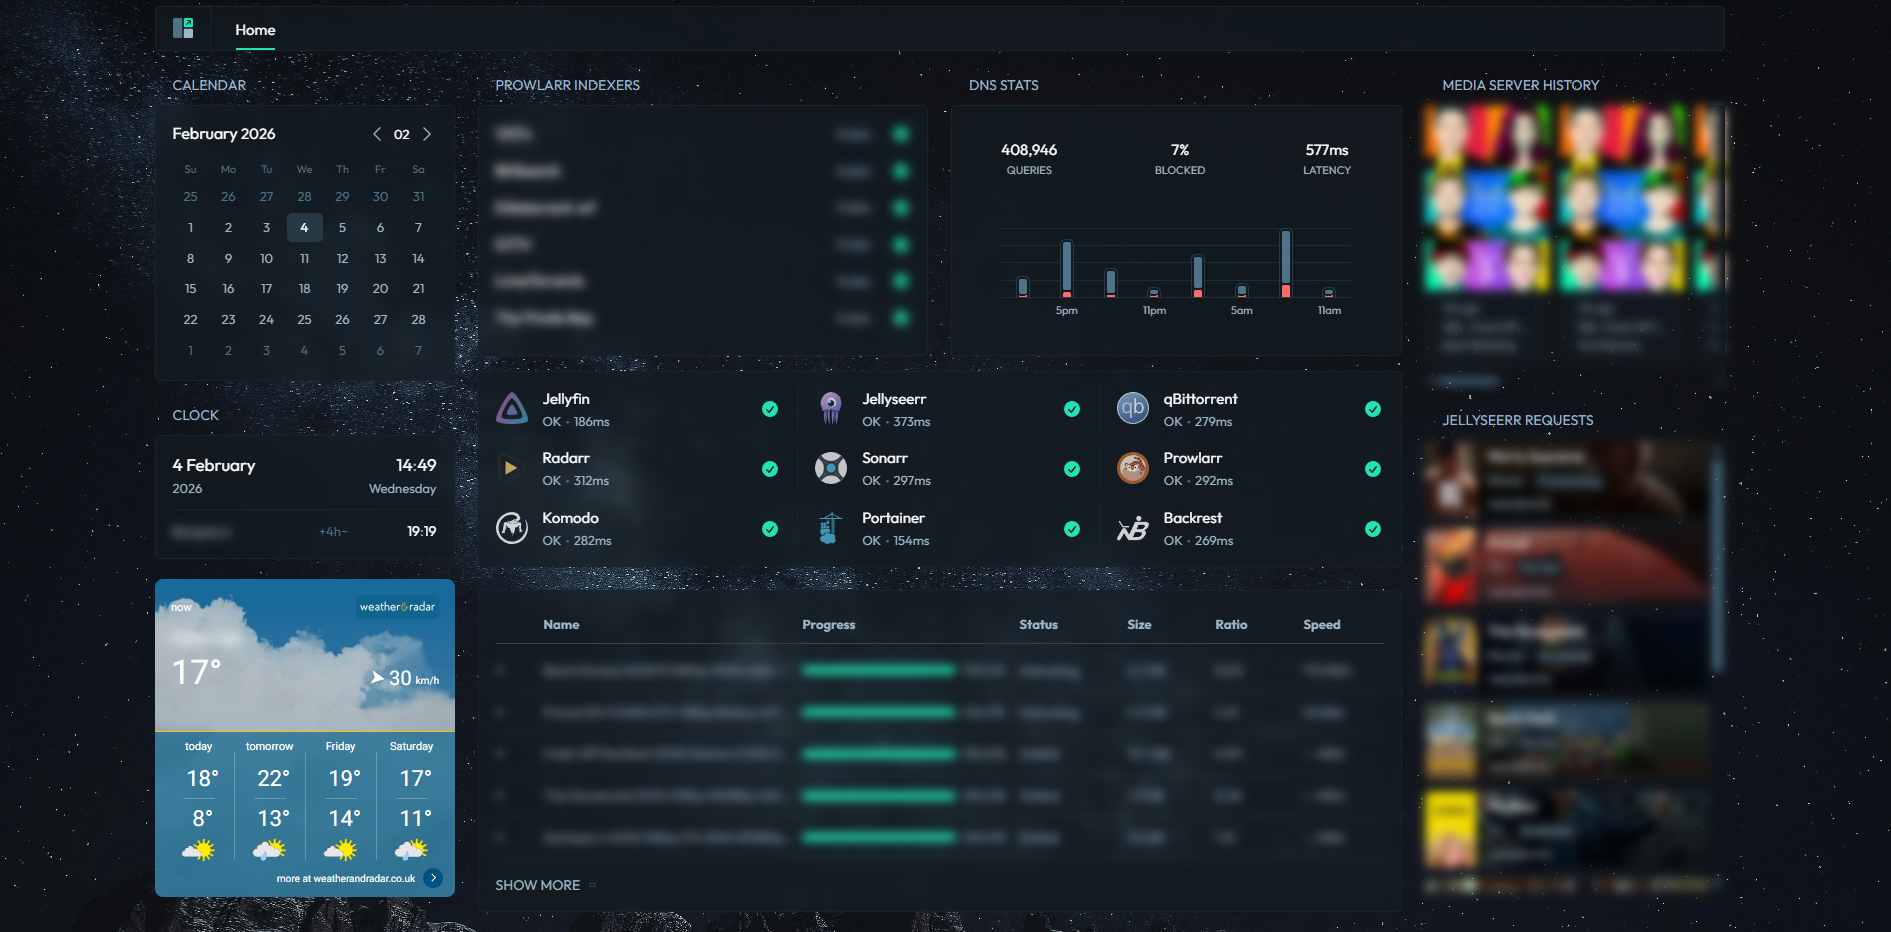Click the first torrent's progress bar

coord(879,670)
